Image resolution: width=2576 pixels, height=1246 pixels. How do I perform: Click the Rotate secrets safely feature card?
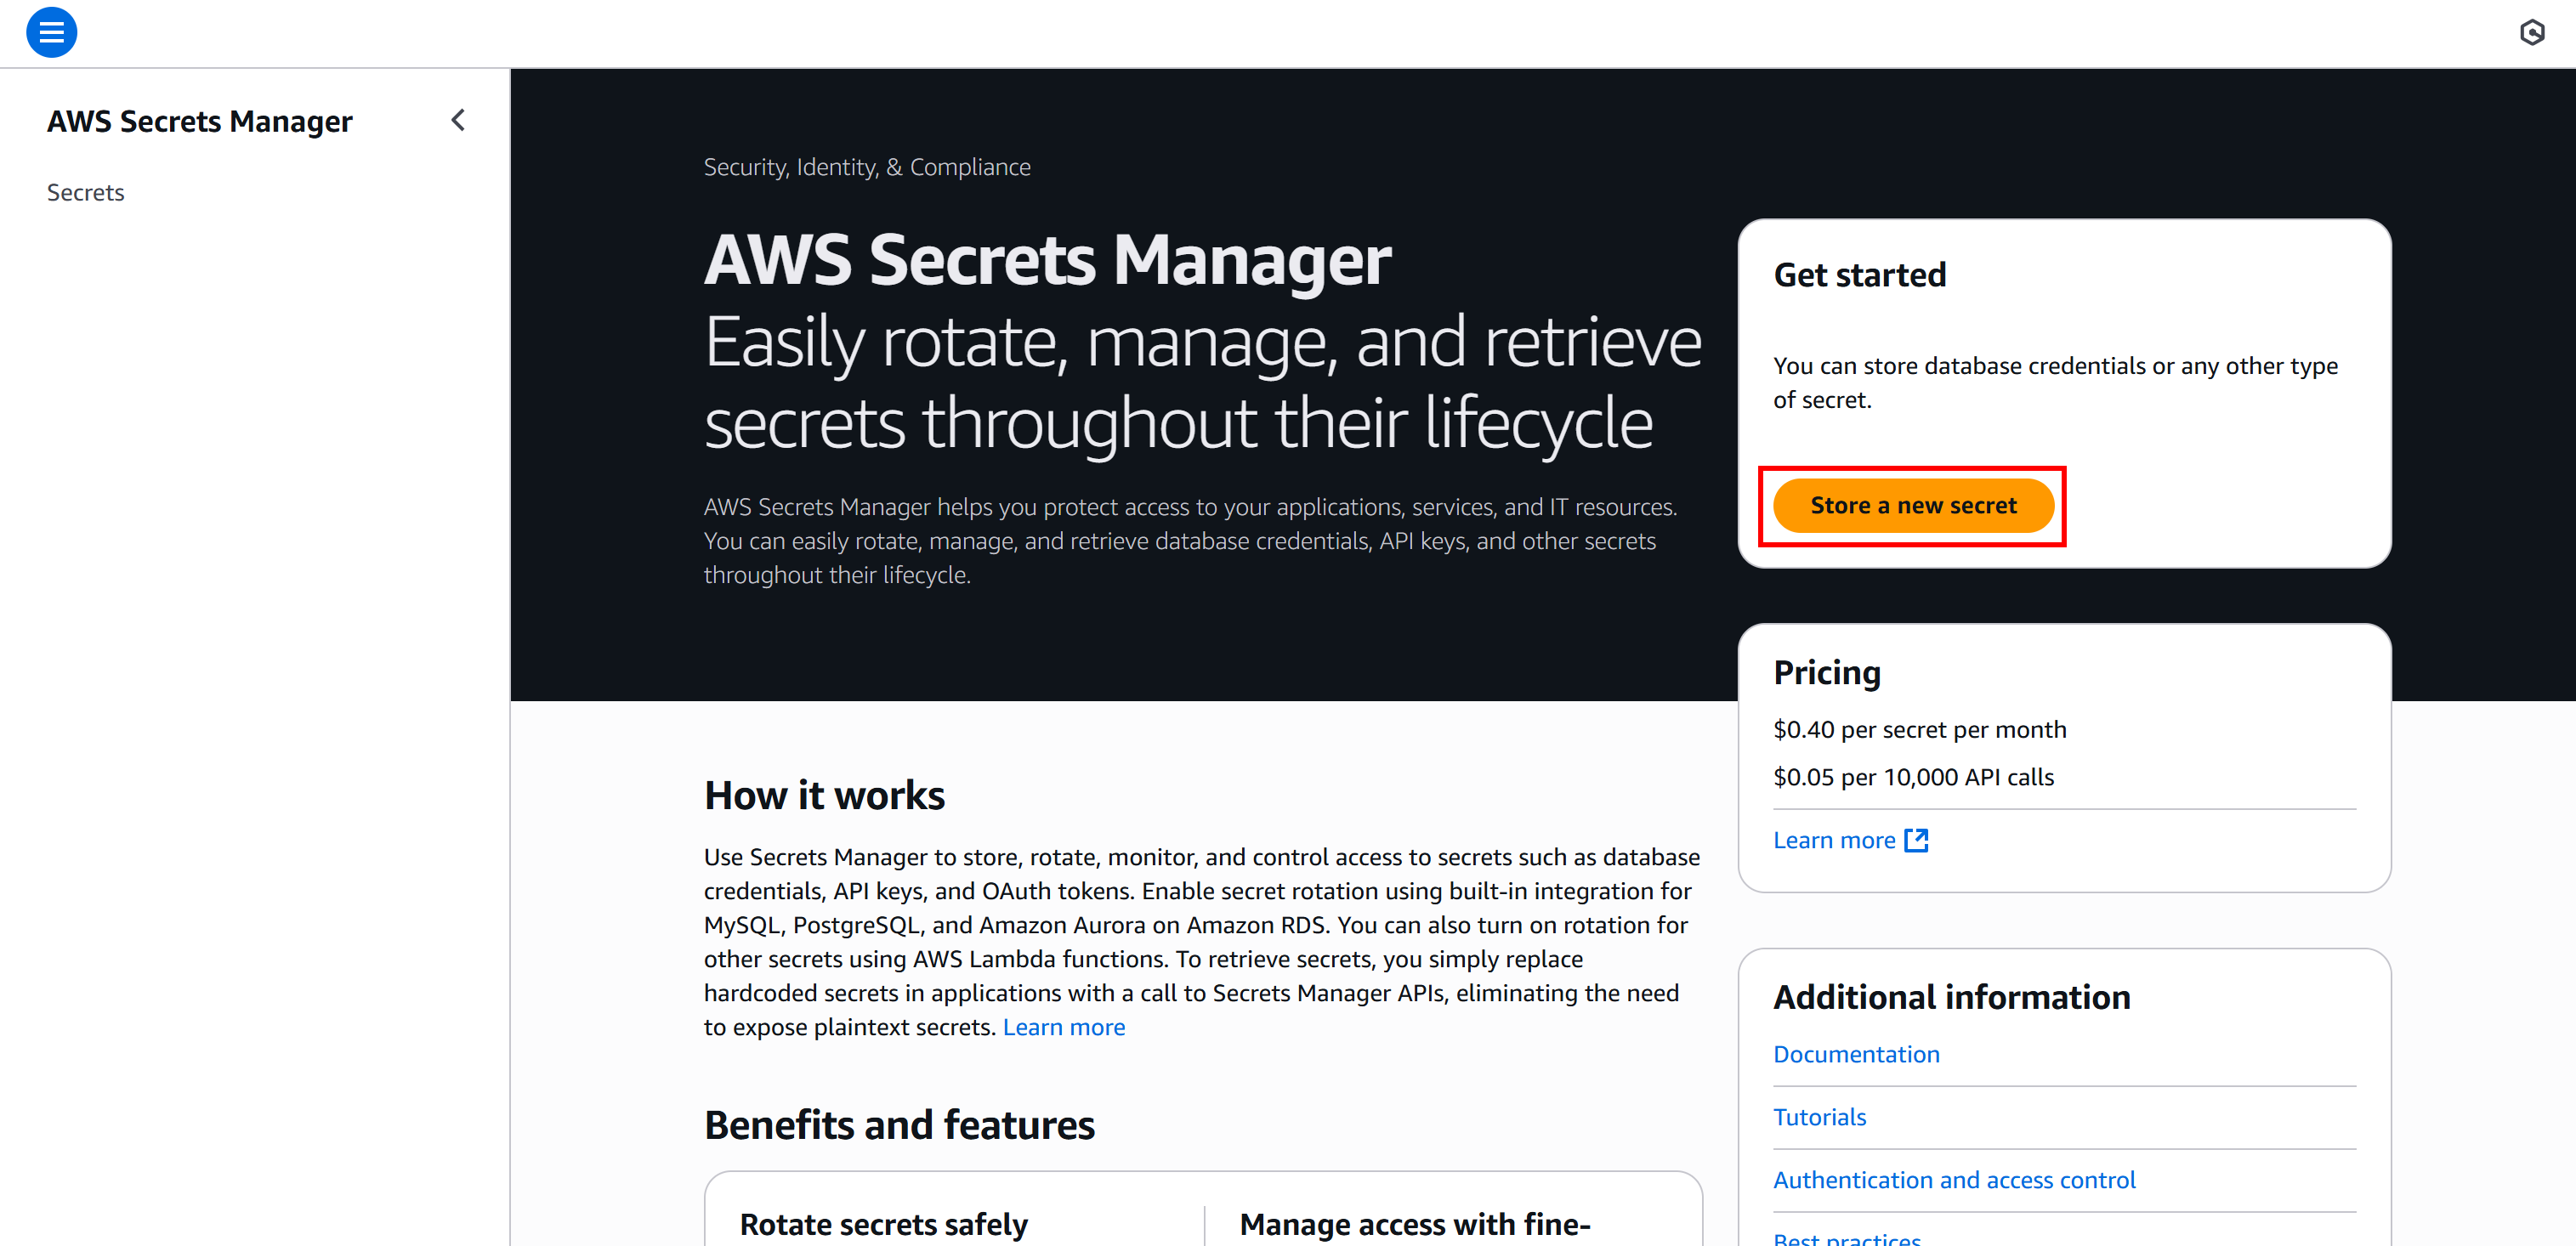(x=884, y=1223)
